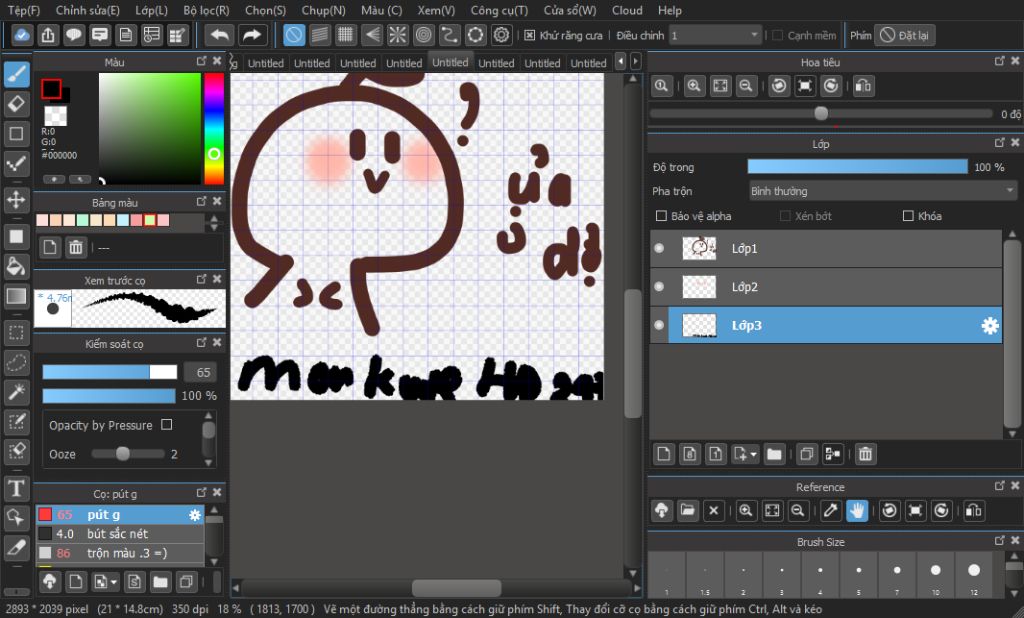The width and height of the screenshot is (1024, 618).
Task: Click the Đặt lại reset button
Action: 905,35
